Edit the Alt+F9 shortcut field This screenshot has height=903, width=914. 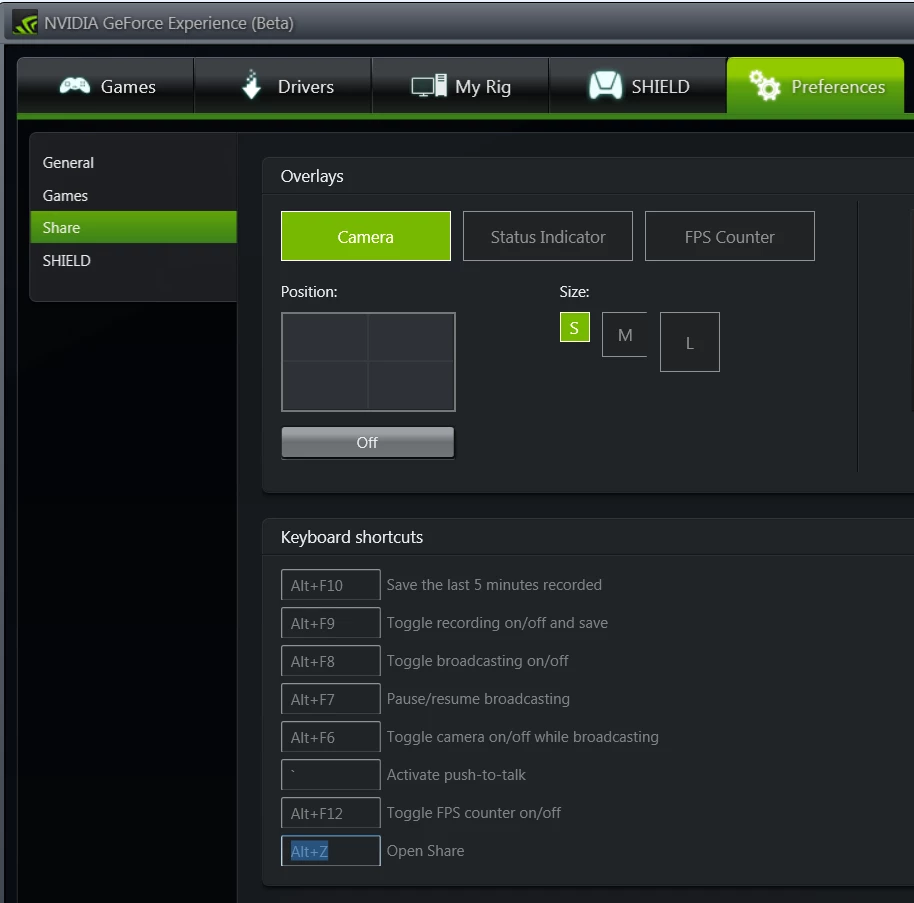pos(331,623)
